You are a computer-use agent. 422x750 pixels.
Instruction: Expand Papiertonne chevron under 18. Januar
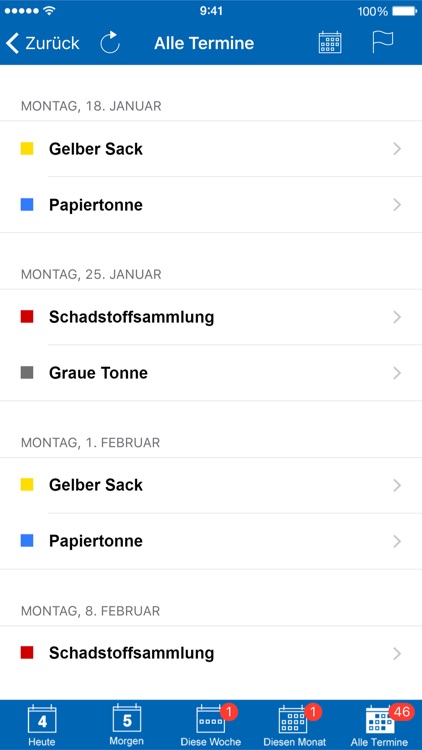coord(397,205)
